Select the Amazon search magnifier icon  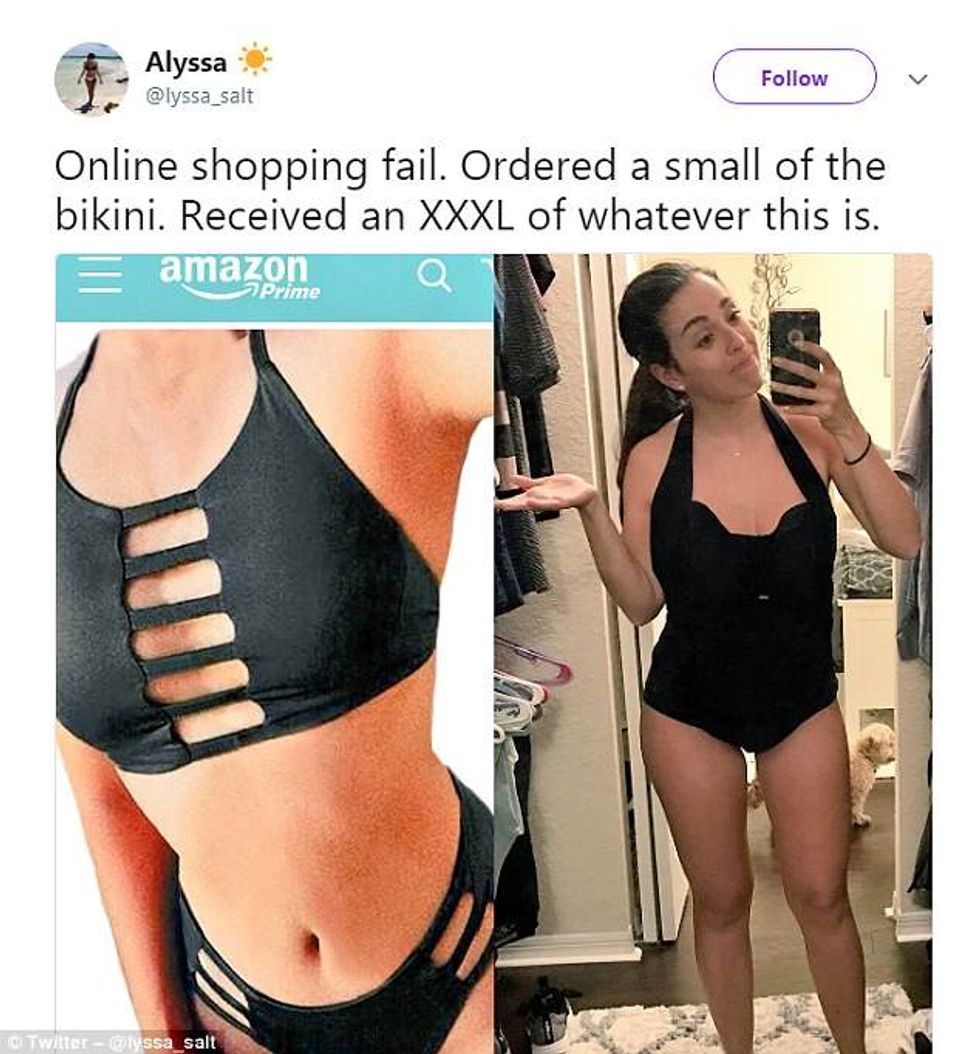[x=434, y=275]
